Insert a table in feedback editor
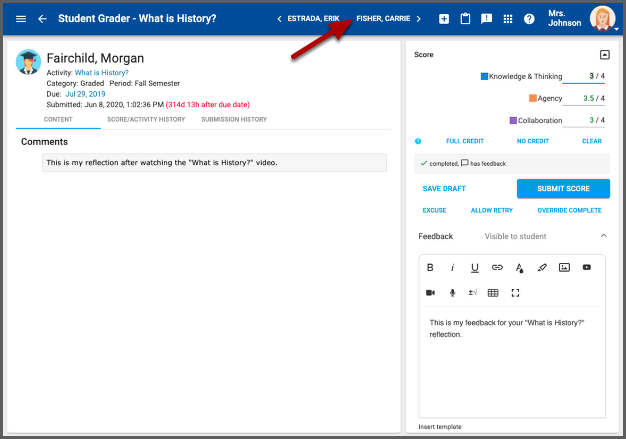The width and height of the screenshot is (626, 439). (493, 293)
